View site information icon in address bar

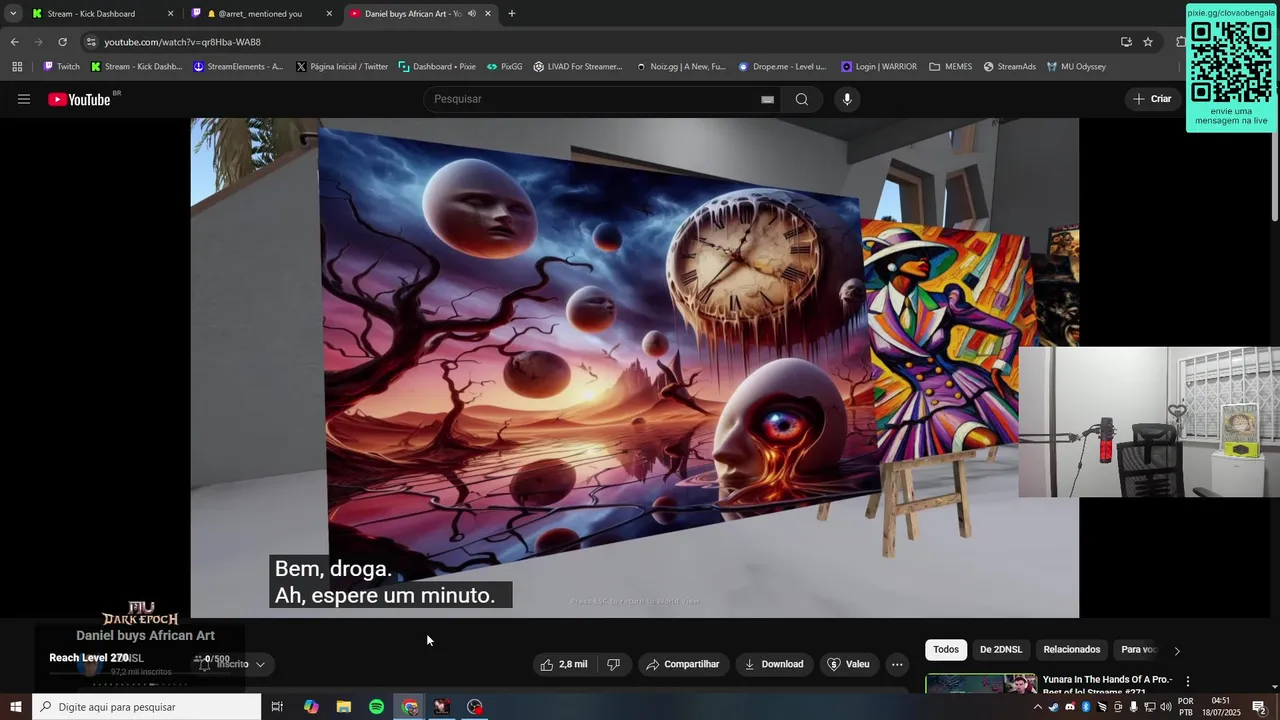coord(91,42)
